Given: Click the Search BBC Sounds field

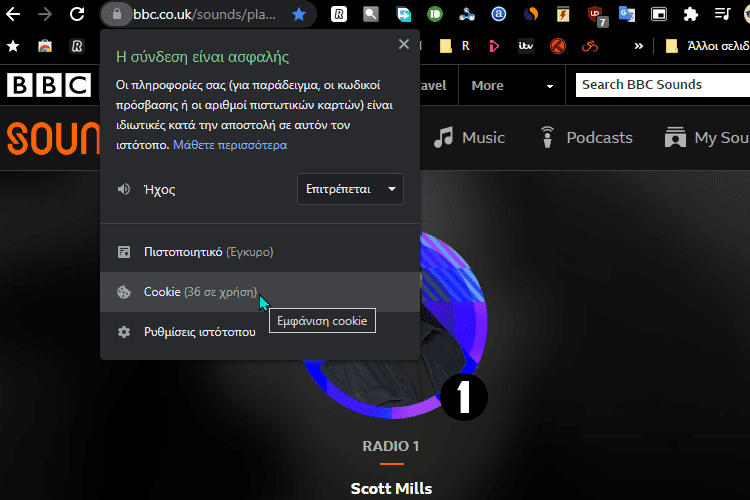Looking at the screenshot, I should 662,85.
